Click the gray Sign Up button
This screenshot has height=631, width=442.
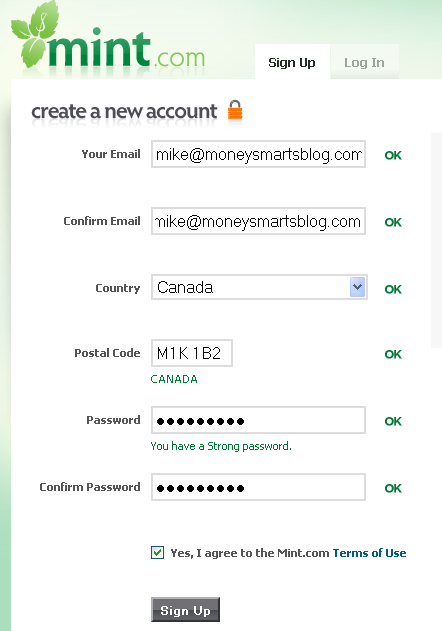186,610
